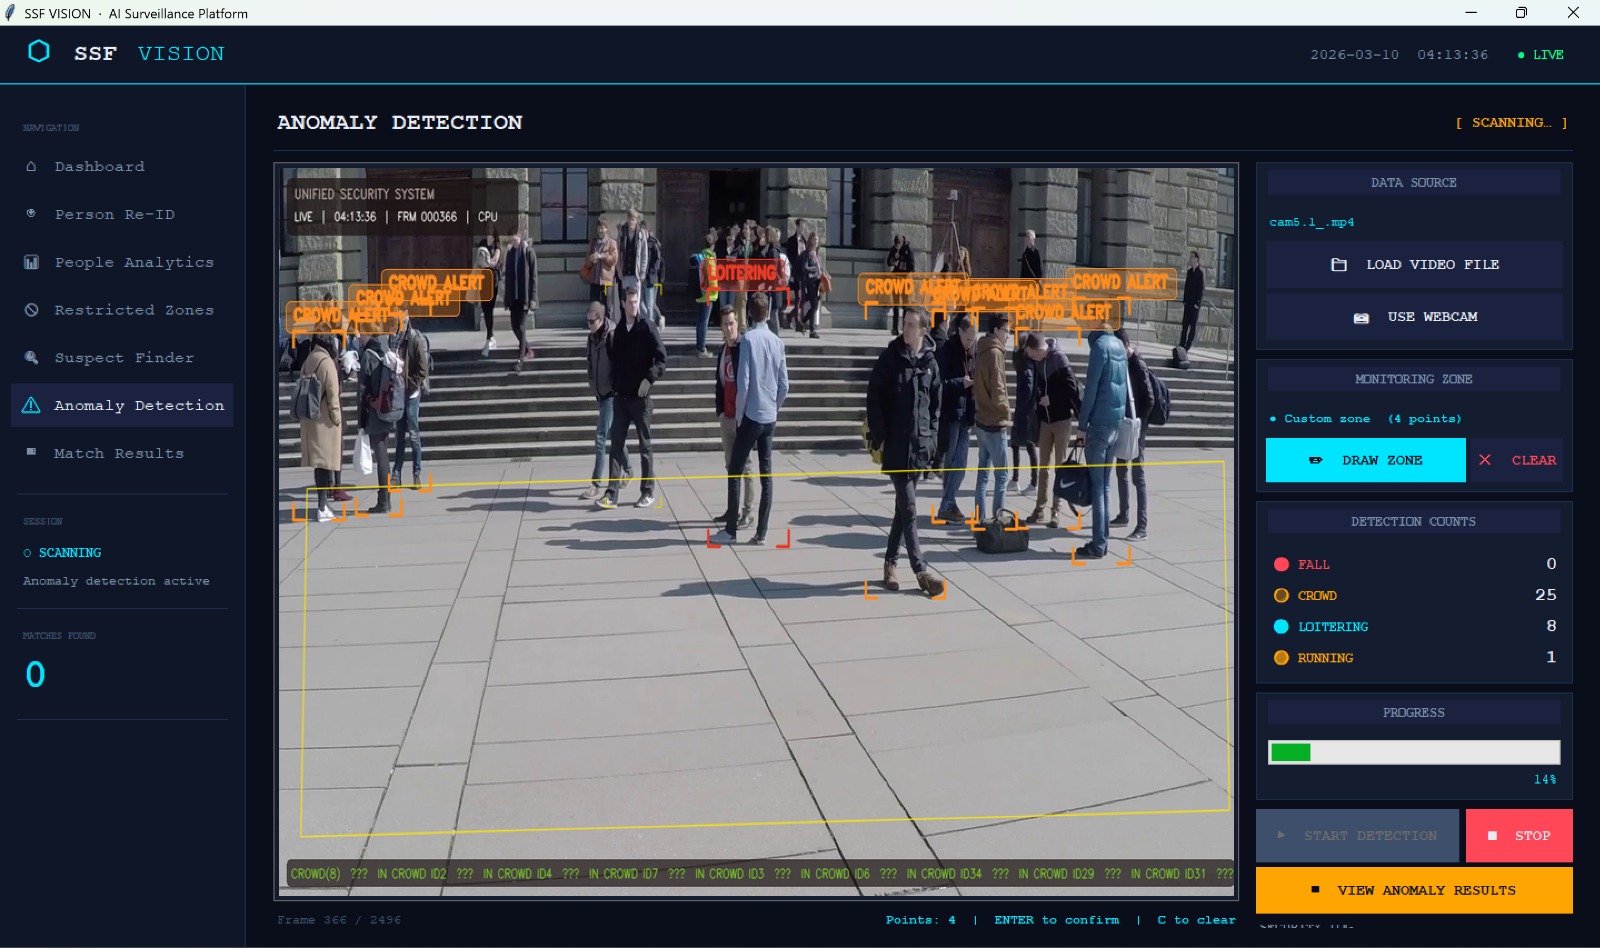Open the Dashboard section
Image resolution: width=1600 pixels, height=948 pixels.
99,166
